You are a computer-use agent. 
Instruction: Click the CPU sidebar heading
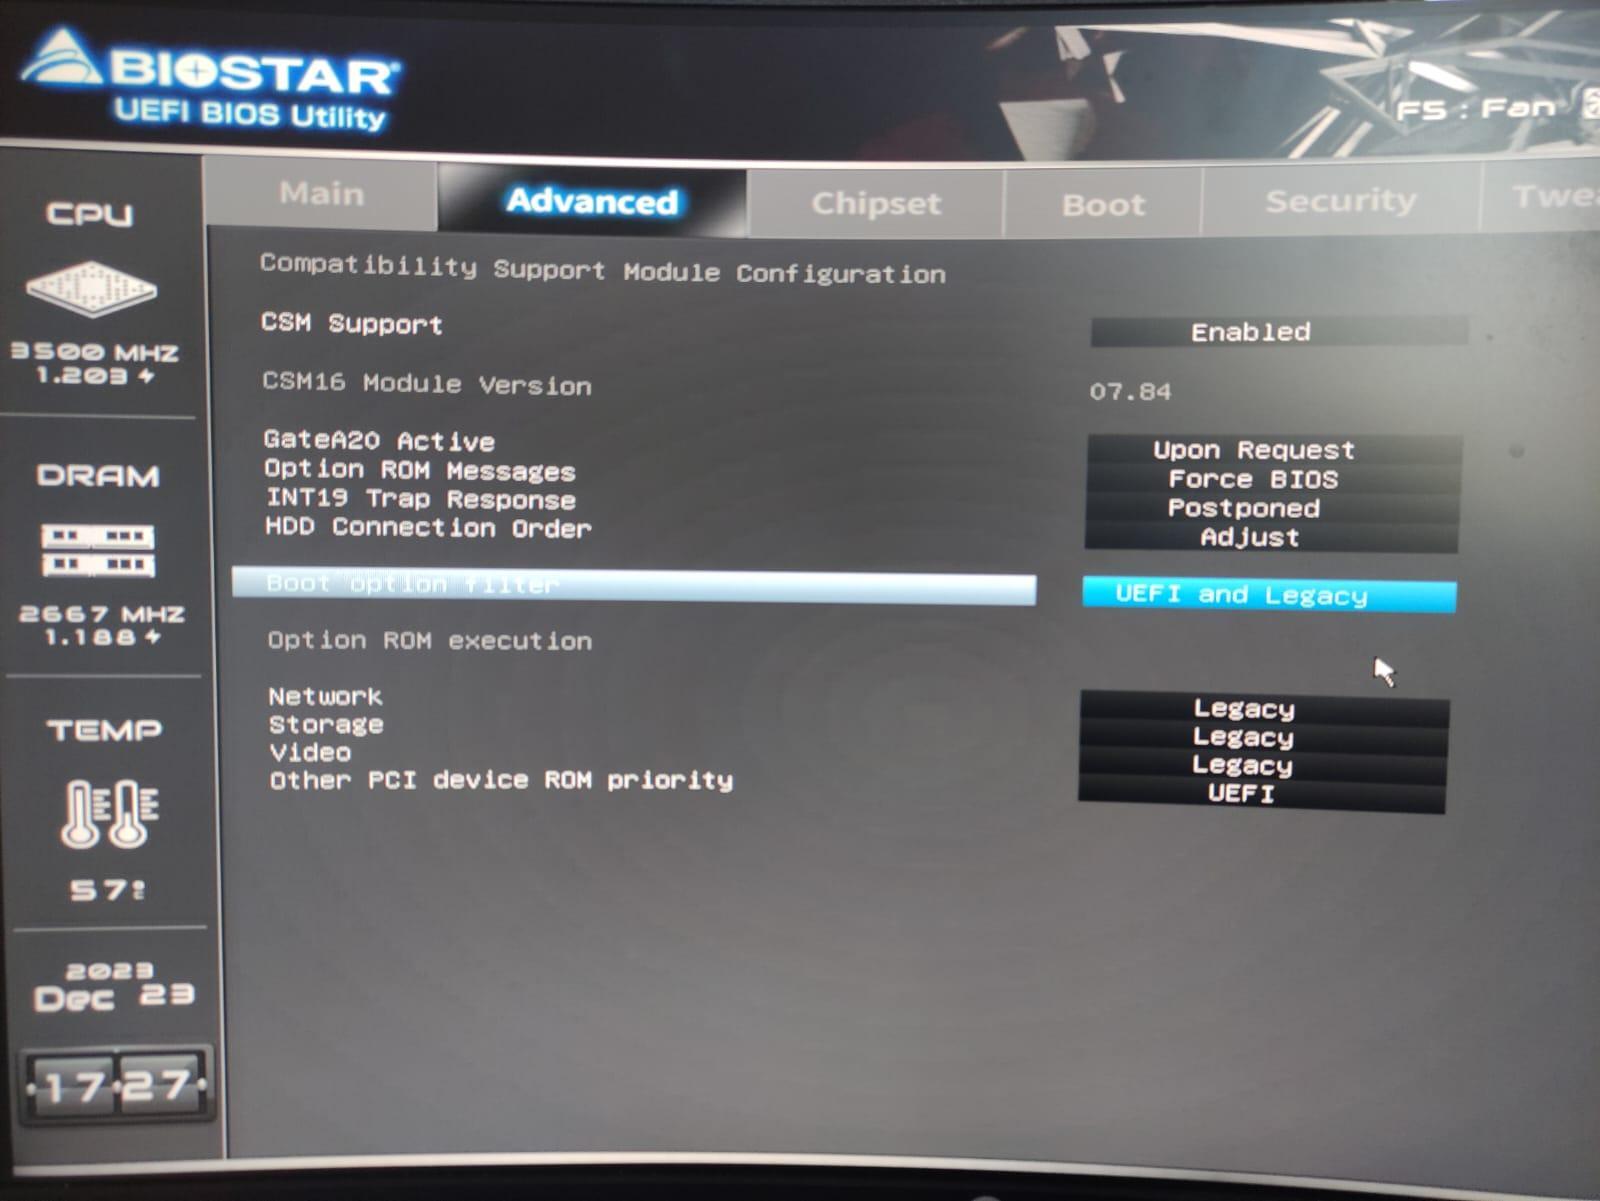[x=90, y=214]
